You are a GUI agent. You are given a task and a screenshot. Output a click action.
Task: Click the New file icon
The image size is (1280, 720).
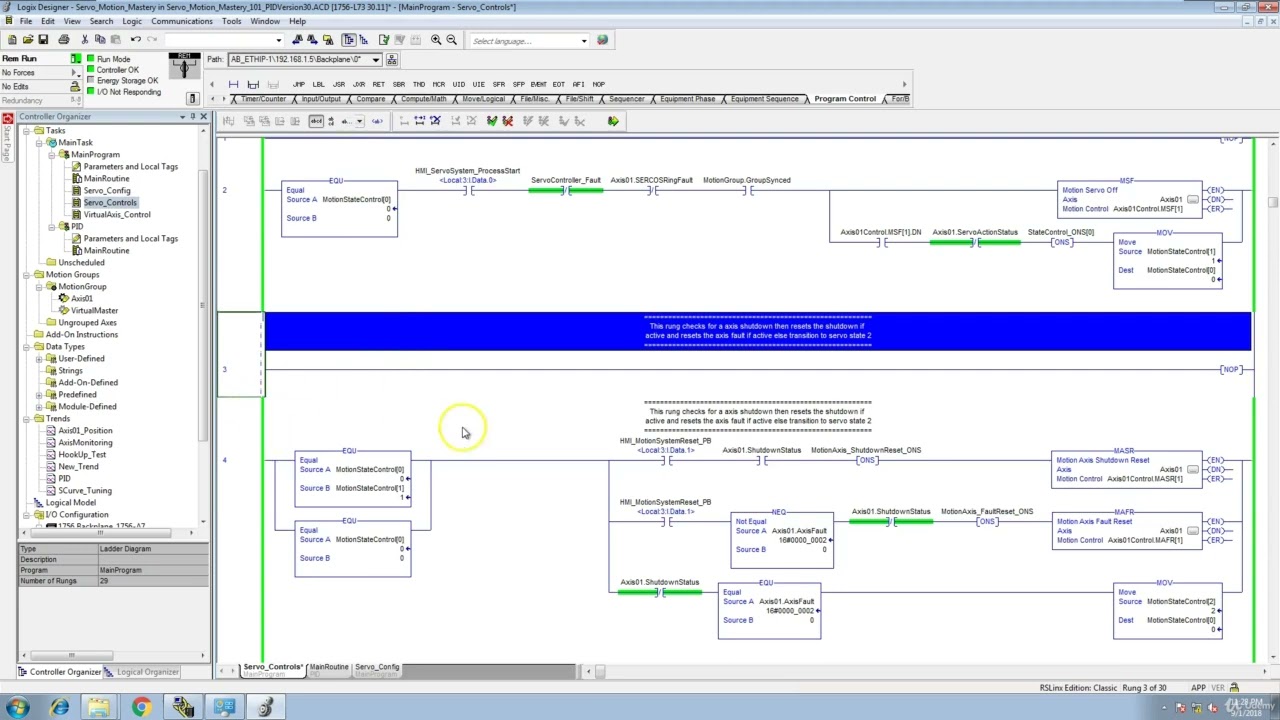coord(12,40)
